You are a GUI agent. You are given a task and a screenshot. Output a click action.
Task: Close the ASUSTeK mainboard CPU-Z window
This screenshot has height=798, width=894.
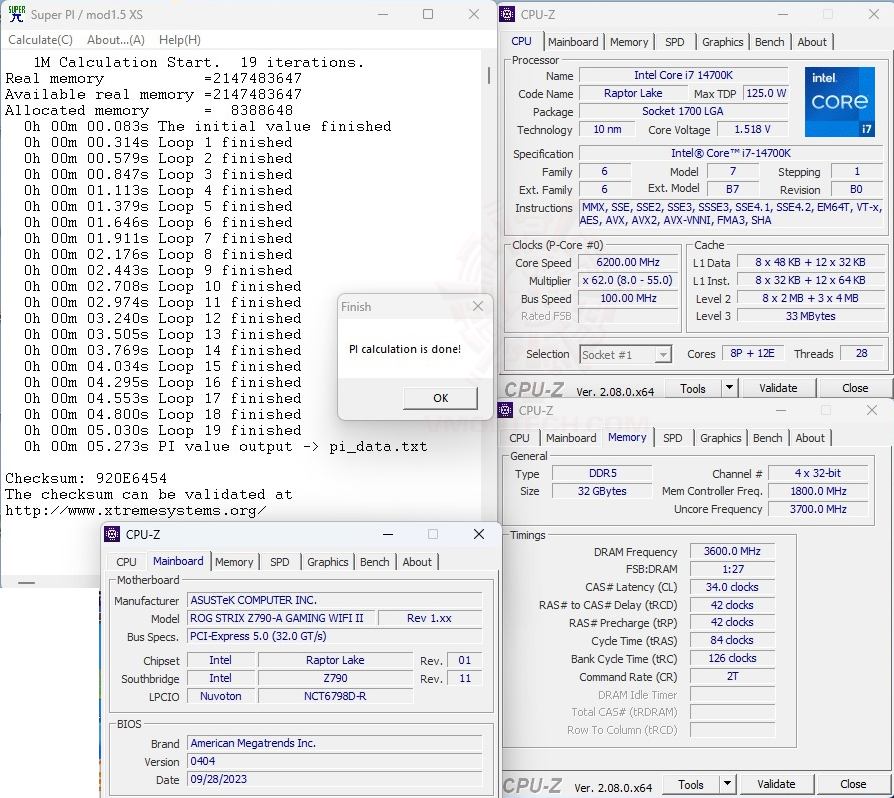(x=479, y=535)
